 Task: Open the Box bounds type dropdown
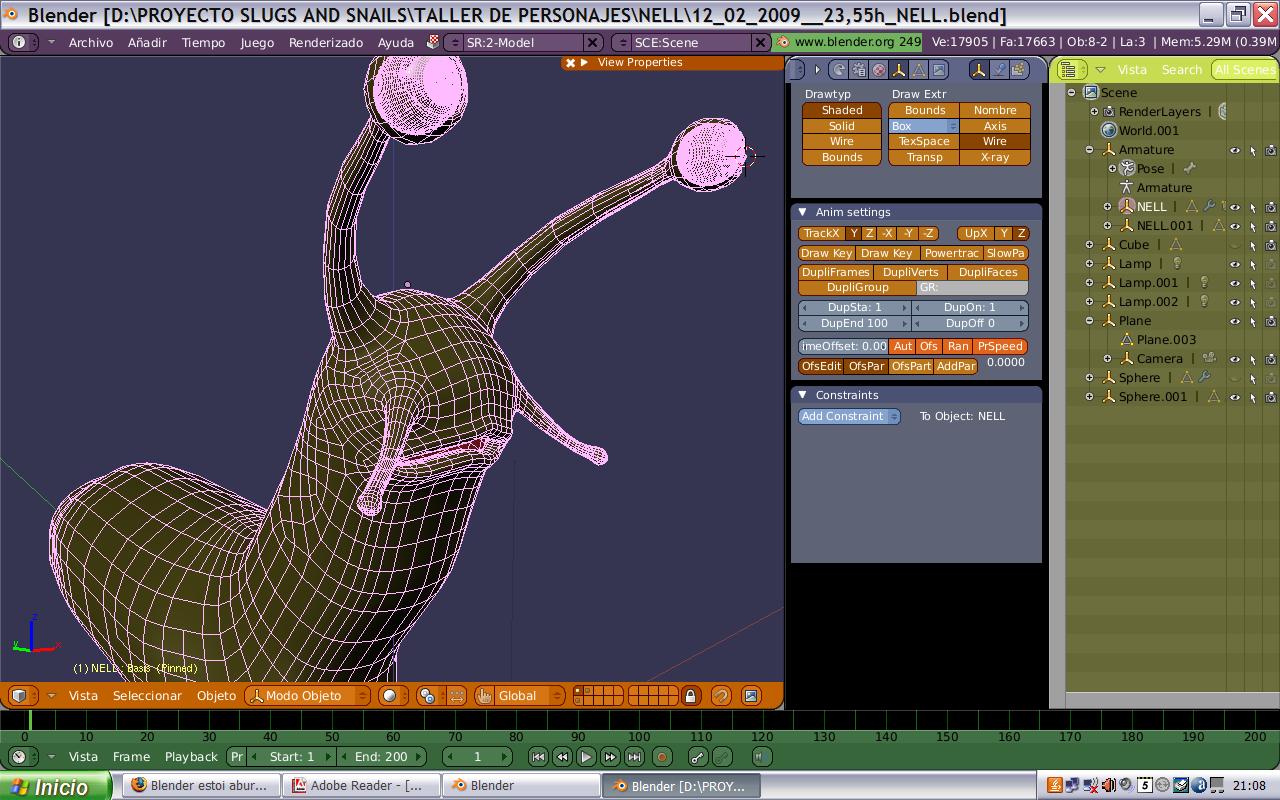[x=924, y=126]
